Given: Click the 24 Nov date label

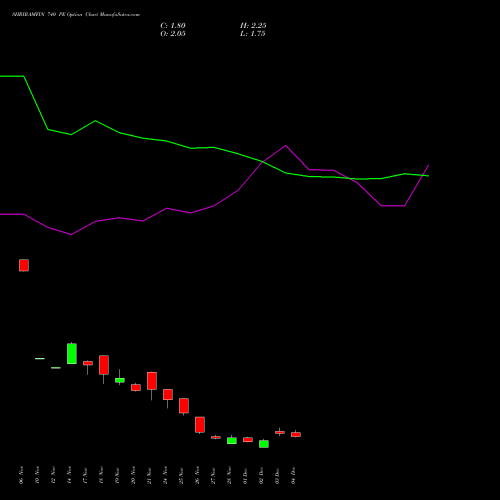Looking at the screenshot, I should point(166,475).
